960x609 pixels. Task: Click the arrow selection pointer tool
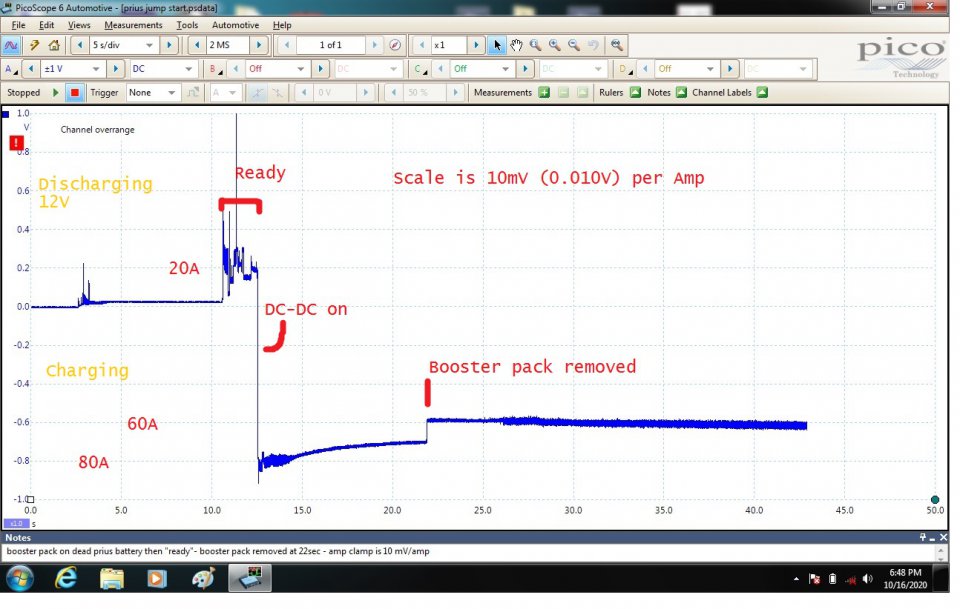click(497, 45)
